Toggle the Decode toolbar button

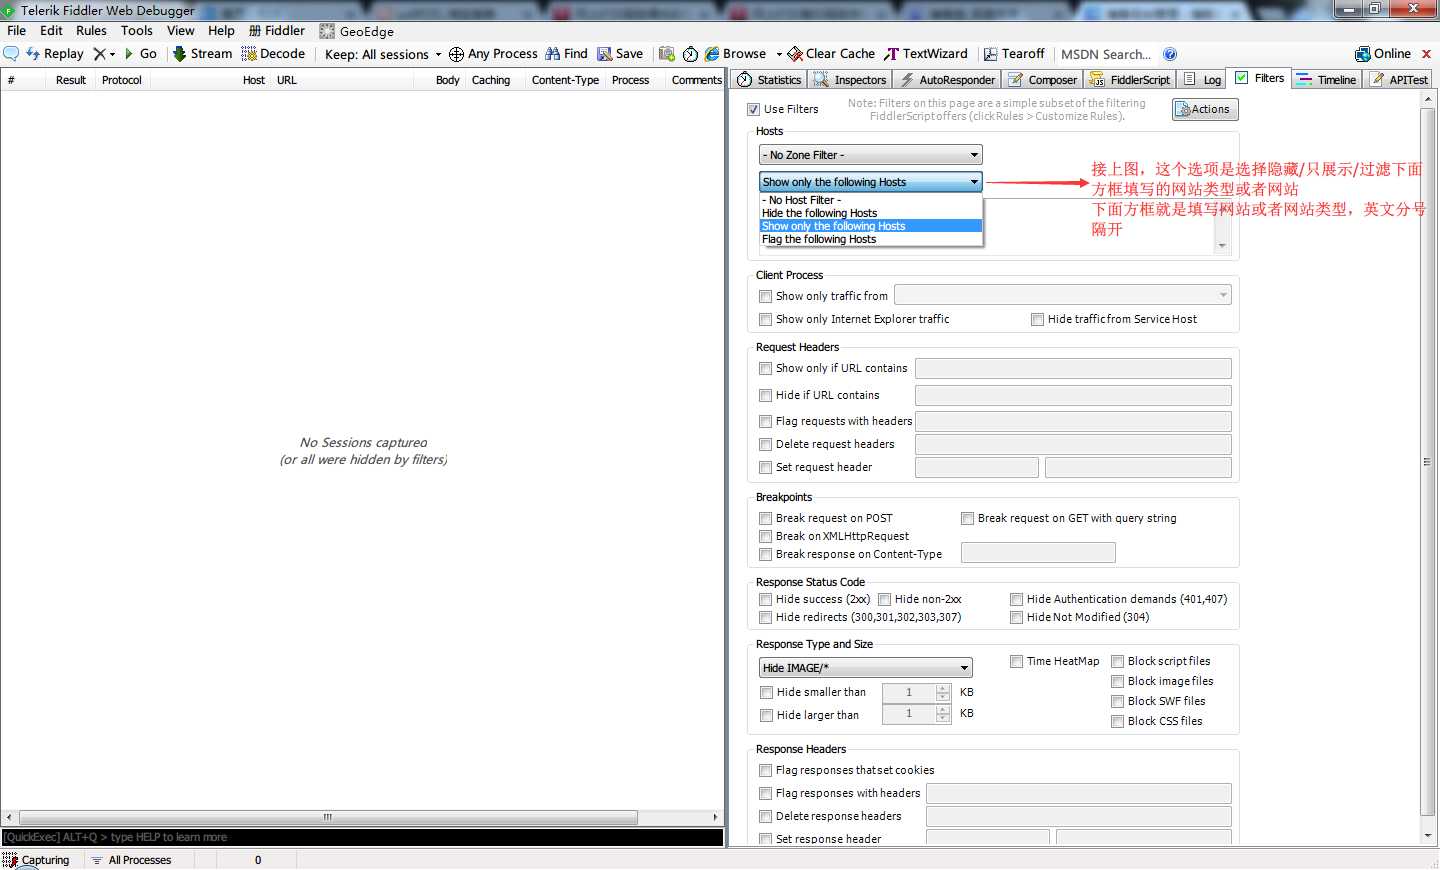273,54
